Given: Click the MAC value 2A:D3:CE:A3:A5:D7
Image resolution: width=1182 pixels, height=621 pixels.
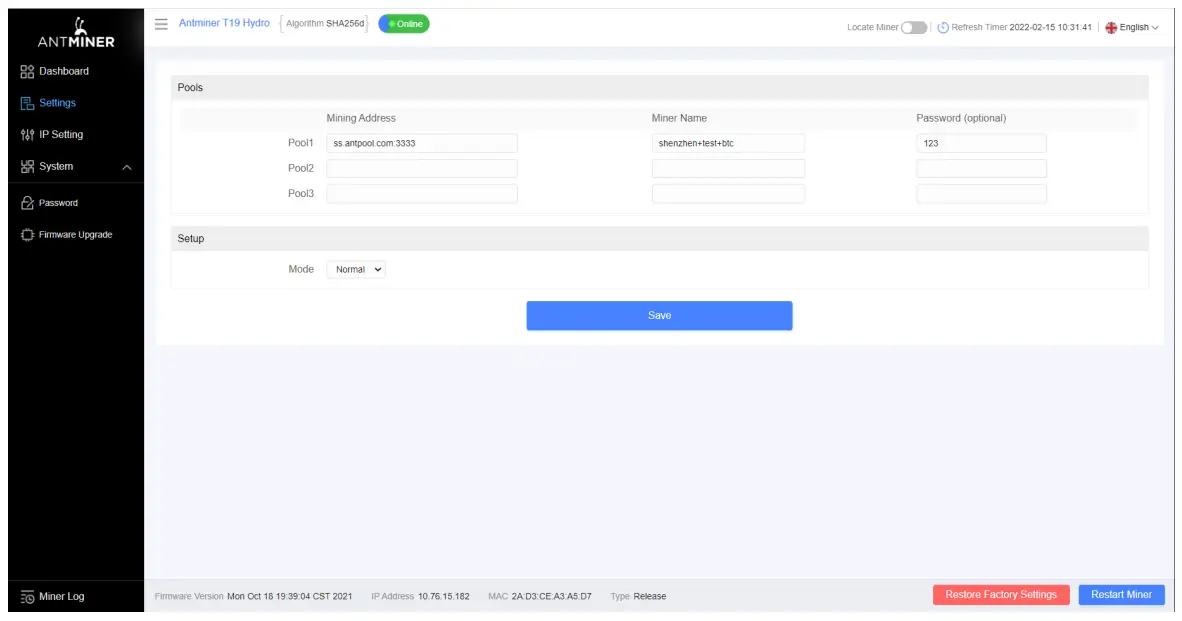Looking at the screenshot, I should pos(551,596).
